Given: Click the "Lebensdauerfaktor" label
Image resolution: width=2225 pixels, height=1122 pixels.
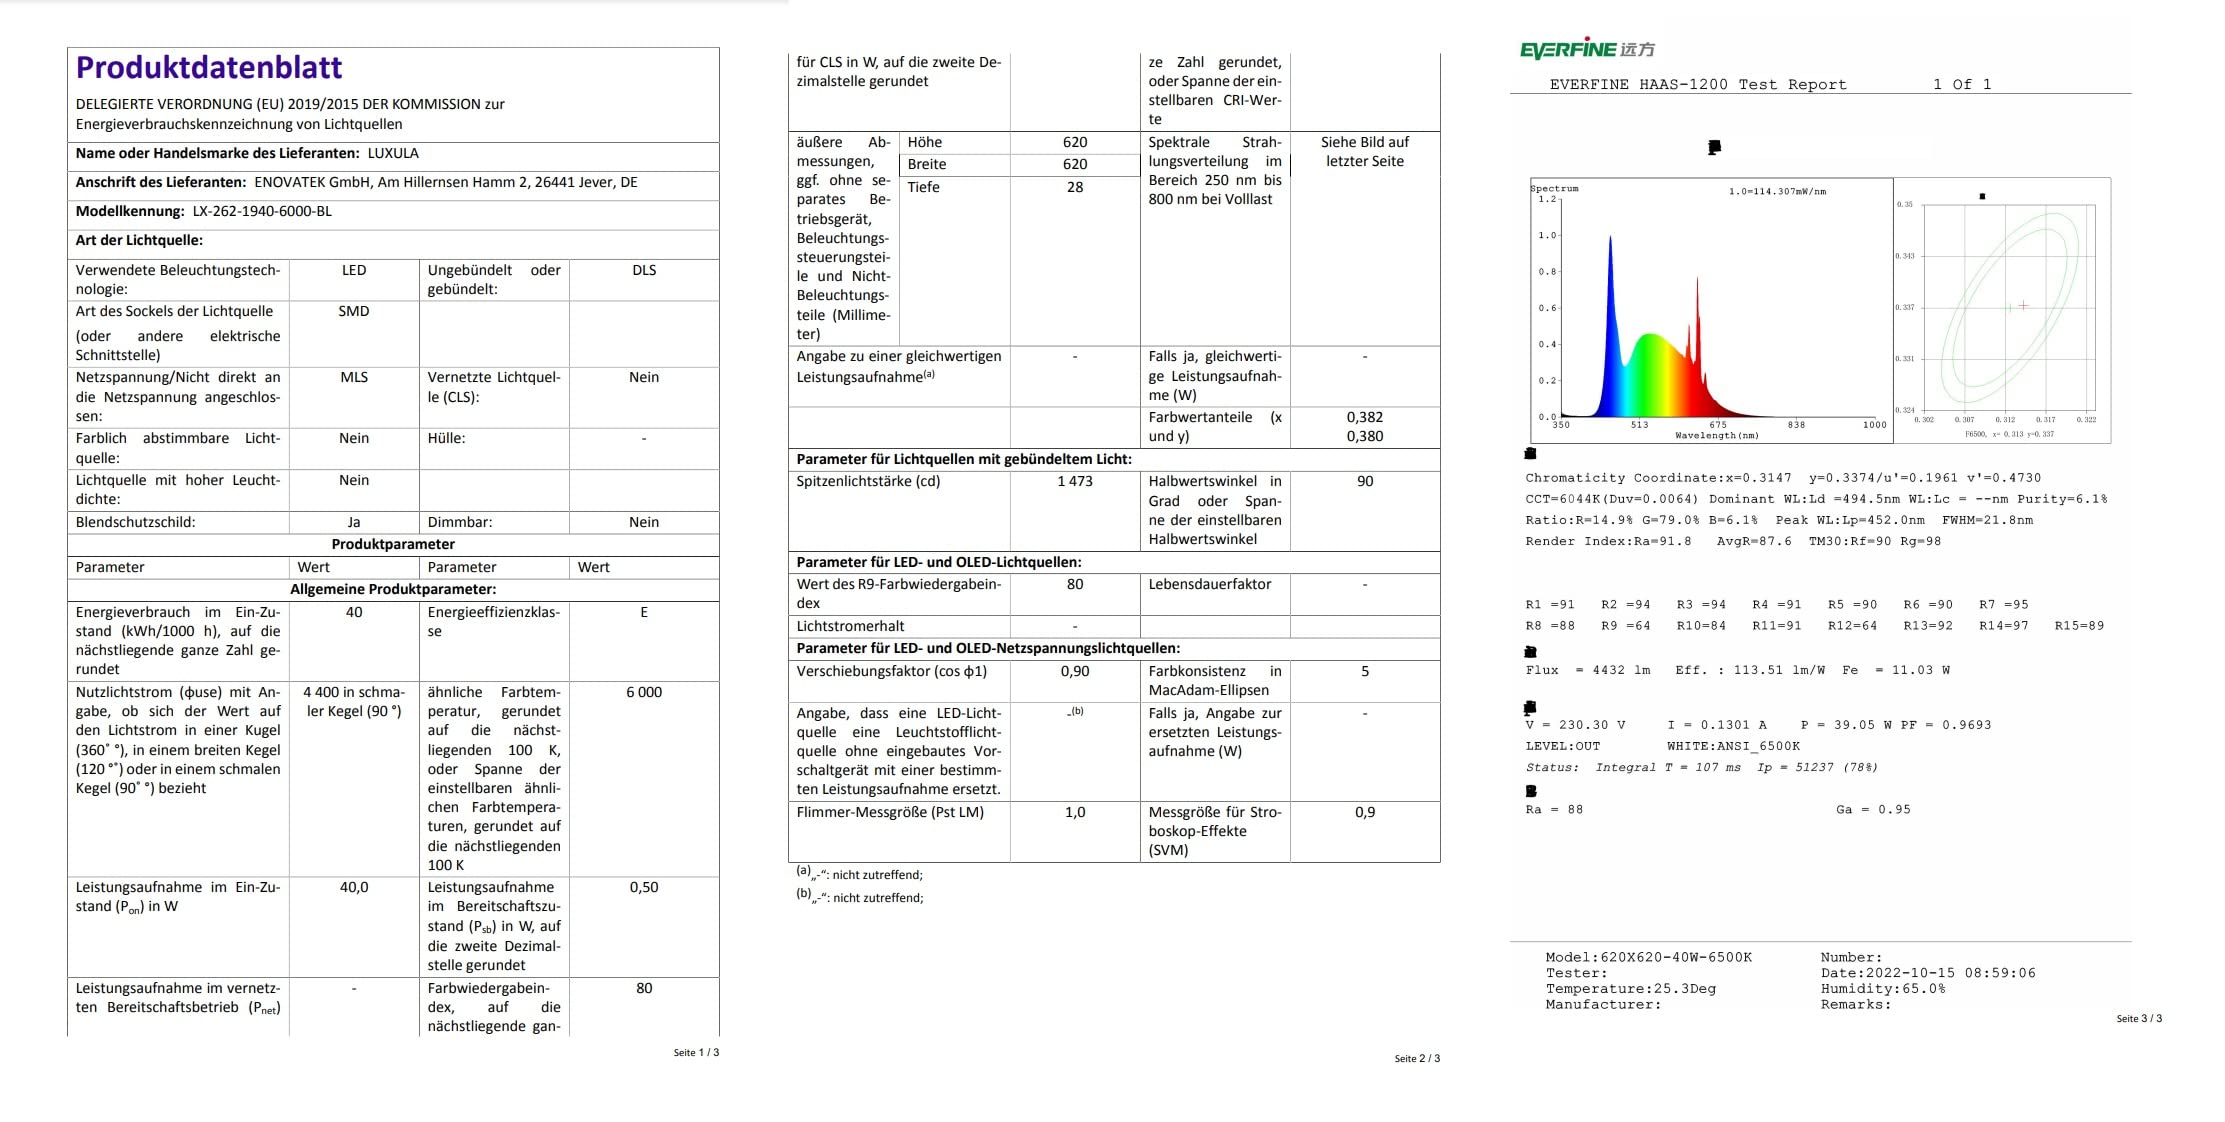Looking at the screenshot, I should click(1210, 584).
